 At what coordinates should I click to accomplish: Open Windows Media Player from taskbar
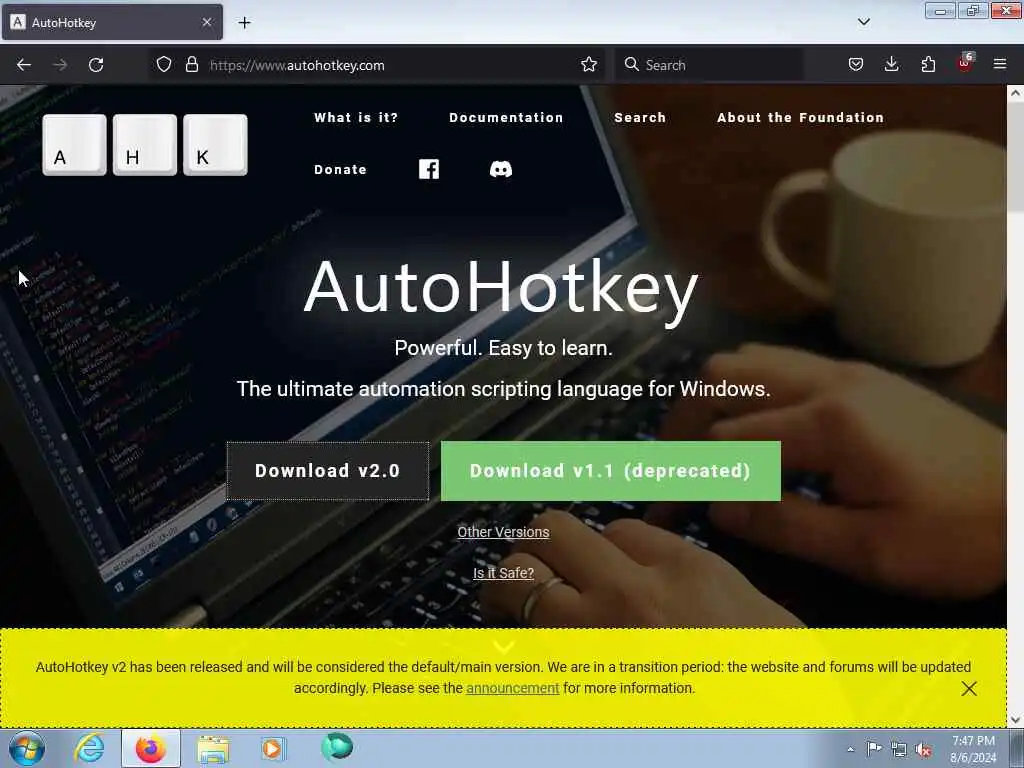tap(273, 748)
